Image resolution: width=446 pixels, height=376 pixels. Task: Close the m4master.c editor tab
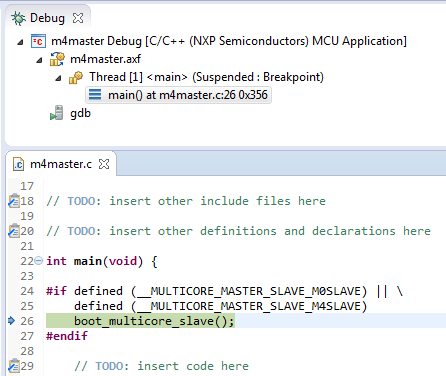104,164
